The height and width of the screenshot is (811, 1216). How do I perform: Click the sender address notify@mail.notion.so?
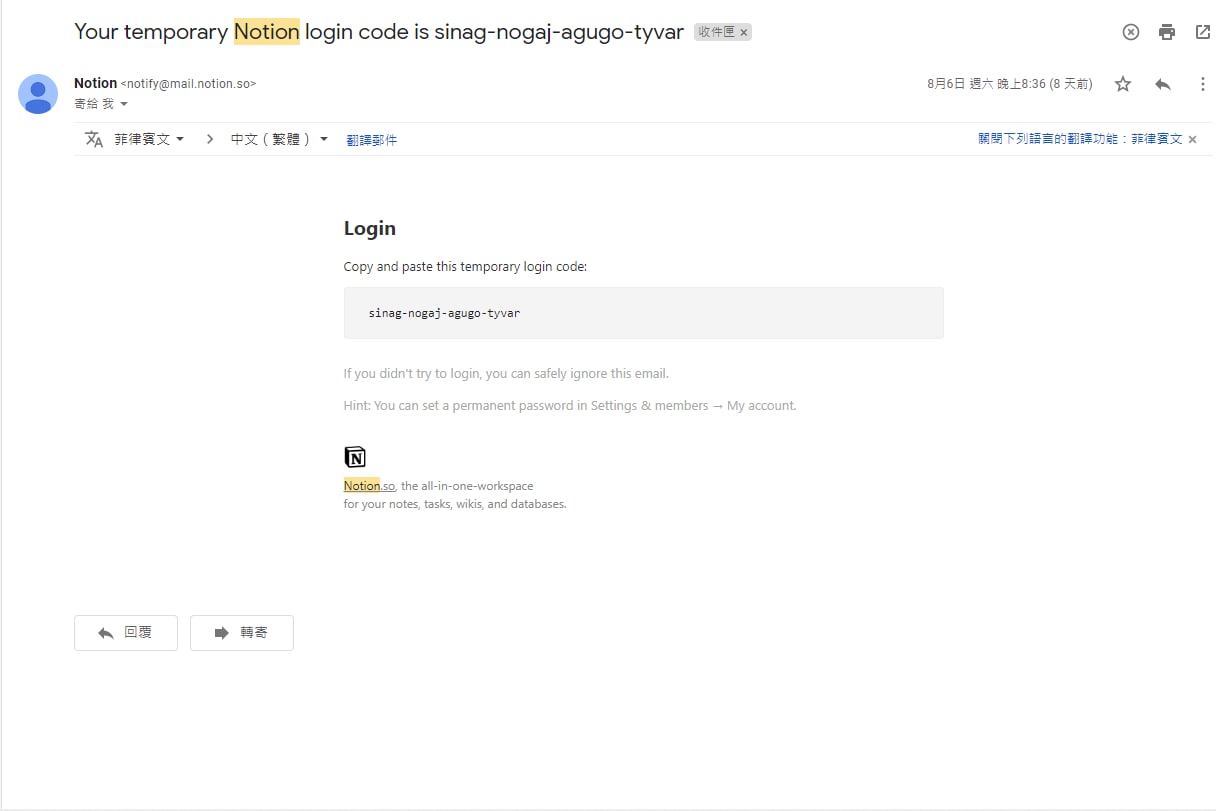[188, 84]
